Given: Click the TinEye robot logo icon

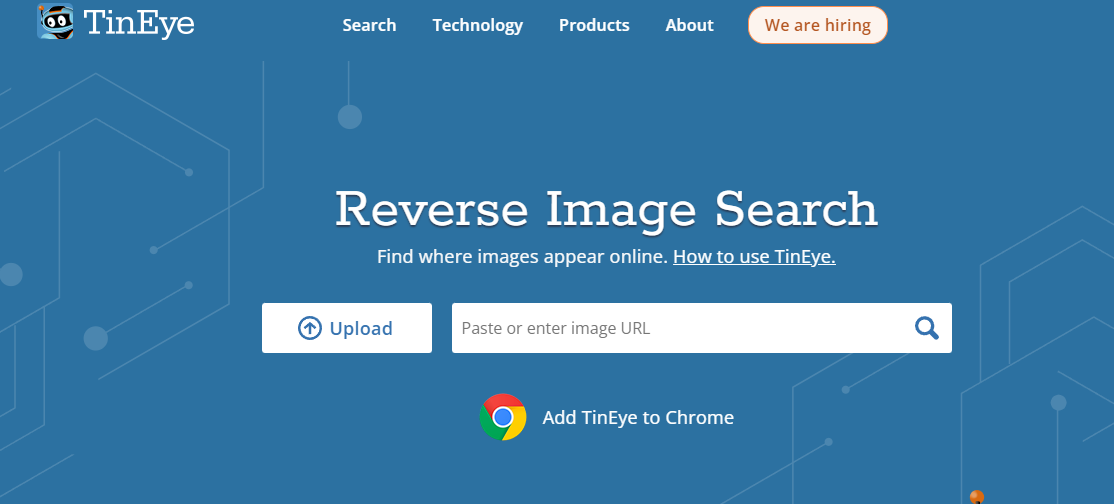Looking at the screenshot, I should [55, 21].
